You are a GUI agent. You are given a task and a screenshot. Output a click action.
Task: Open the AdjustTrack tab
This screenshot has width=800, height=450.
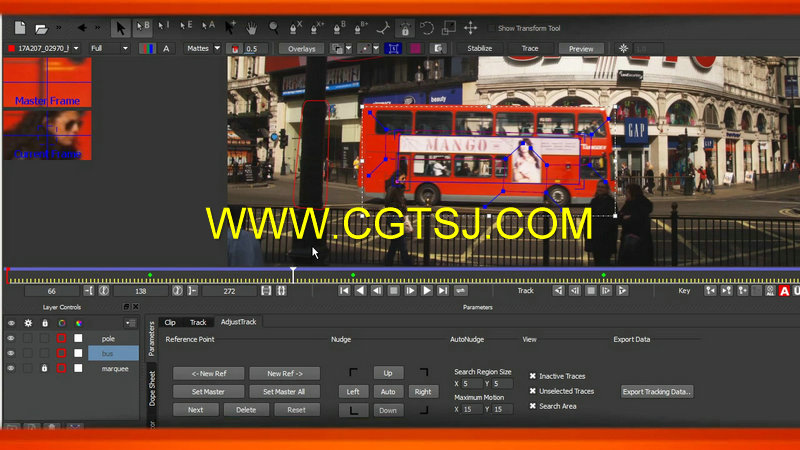(238, 322)
